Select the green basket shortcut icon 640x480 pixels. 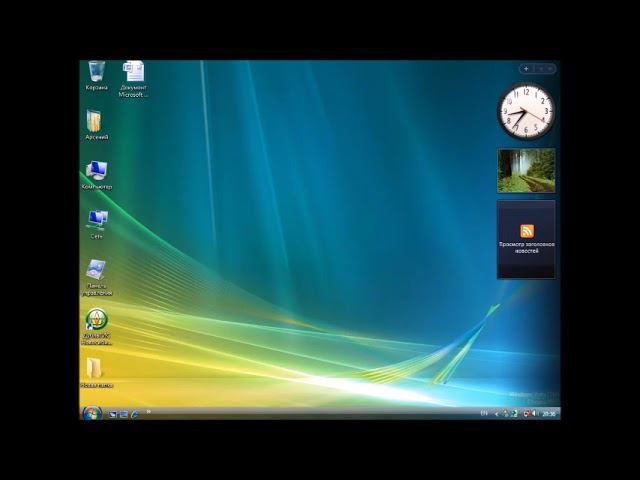click(97, 327)
